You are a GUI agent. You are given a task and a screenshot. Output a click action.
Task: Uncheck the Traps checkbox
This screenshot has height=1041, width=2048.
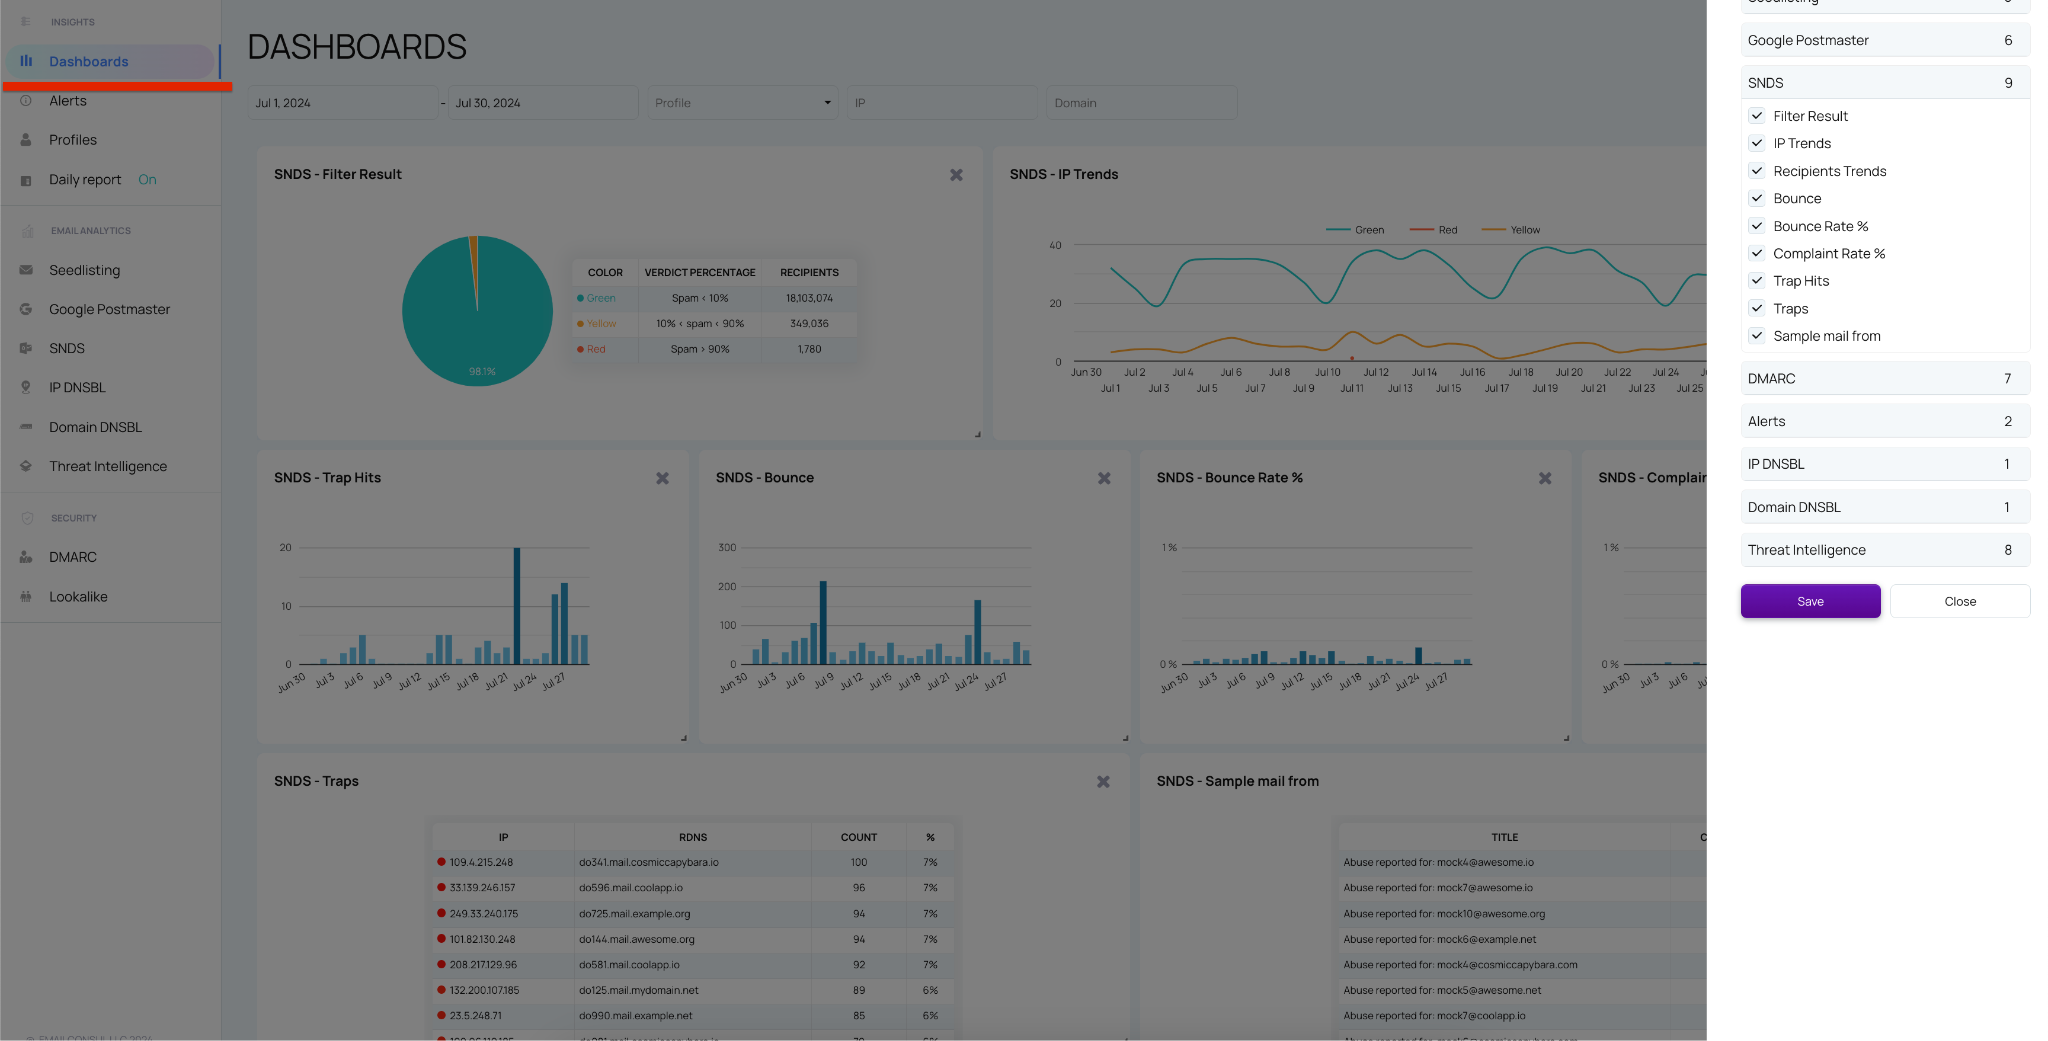[1756, 308]
